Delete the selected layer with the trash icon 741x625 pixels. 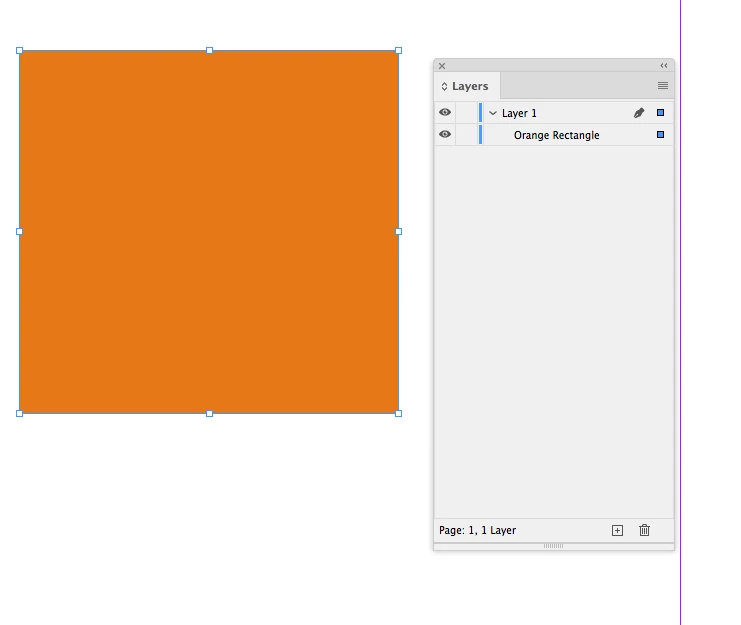644,530
